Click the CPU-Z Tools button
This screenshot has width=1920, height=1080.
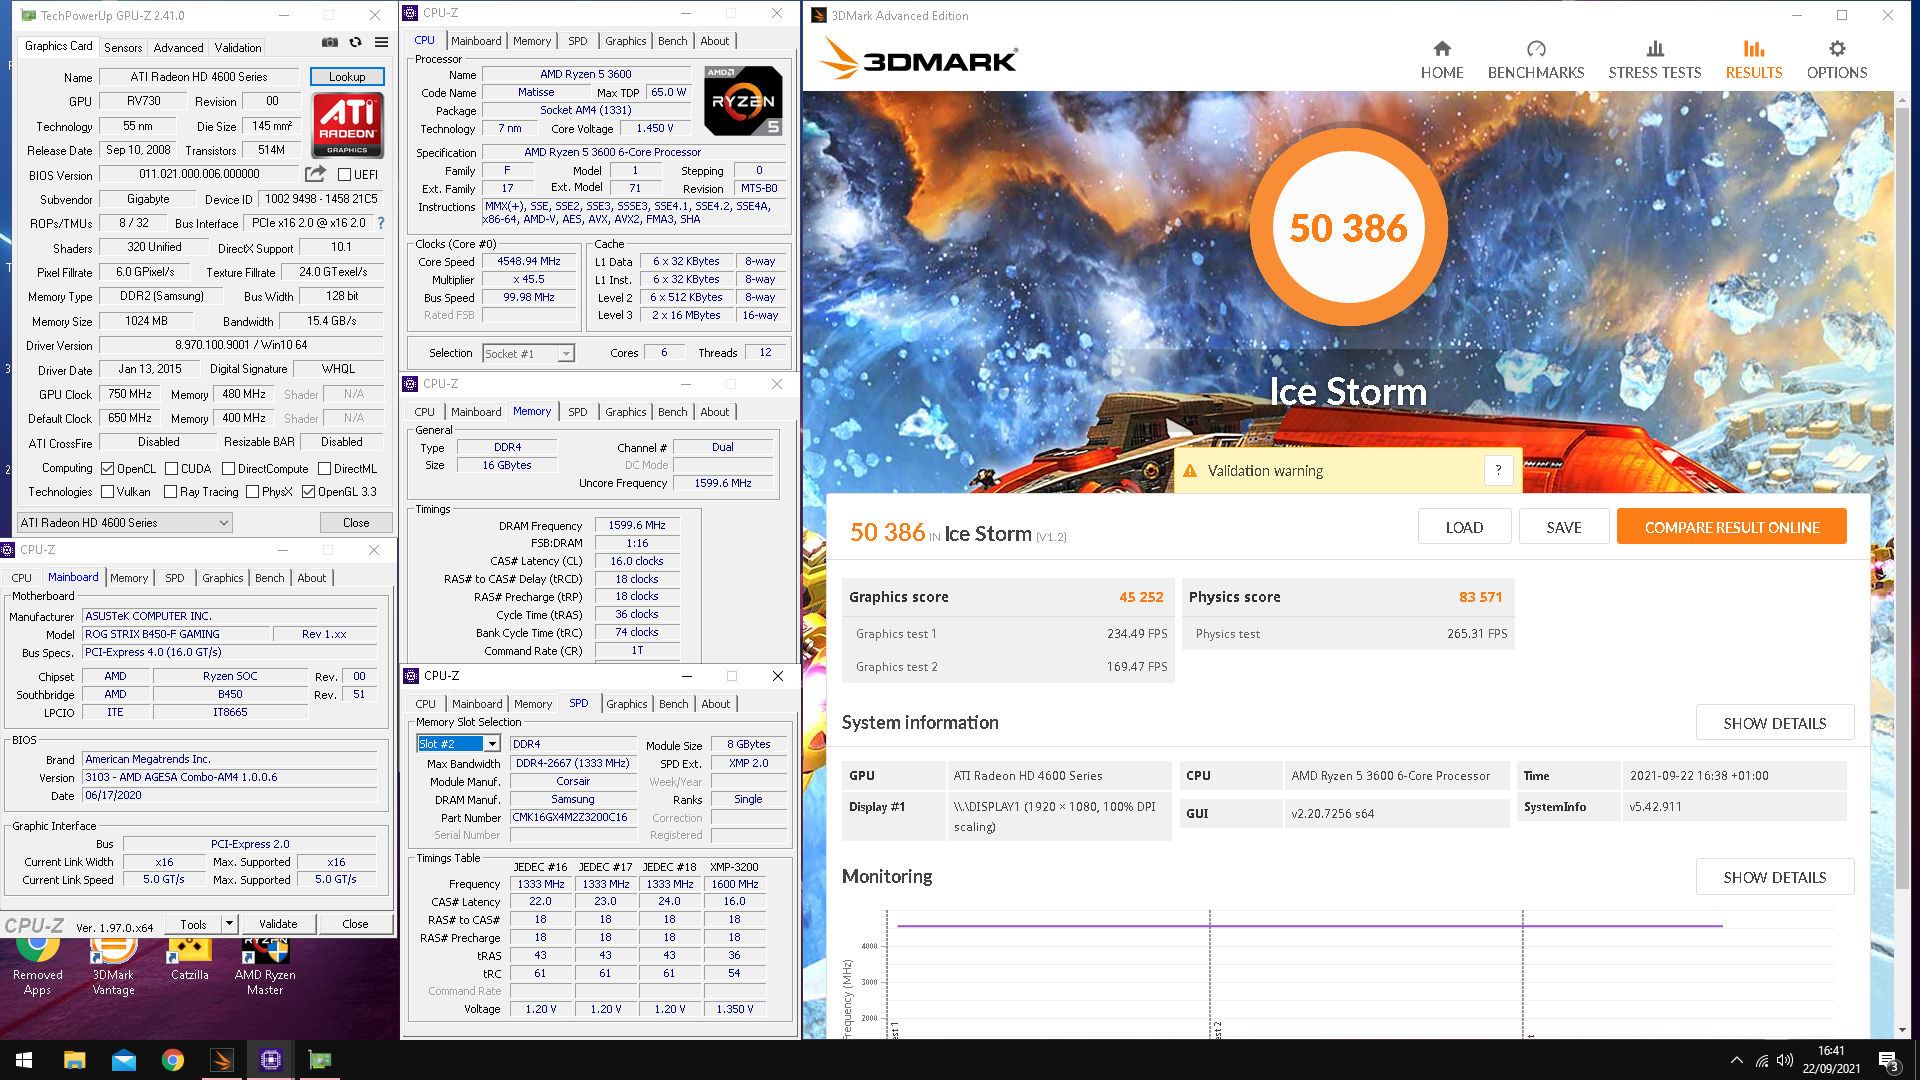point(193,923)
